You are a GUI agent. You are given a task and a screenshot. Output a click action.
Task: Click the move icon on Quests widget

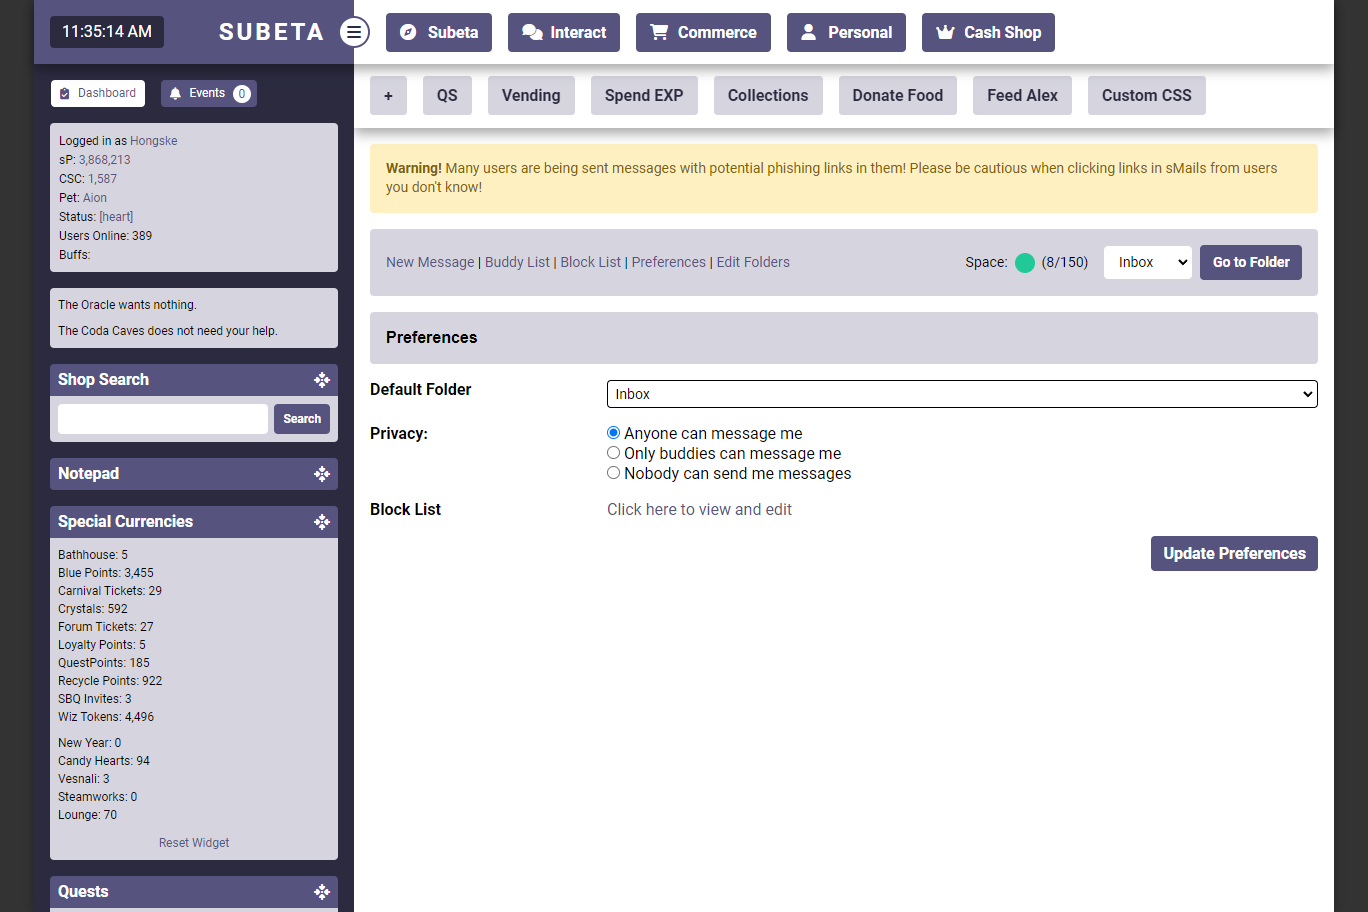(322, 892)
